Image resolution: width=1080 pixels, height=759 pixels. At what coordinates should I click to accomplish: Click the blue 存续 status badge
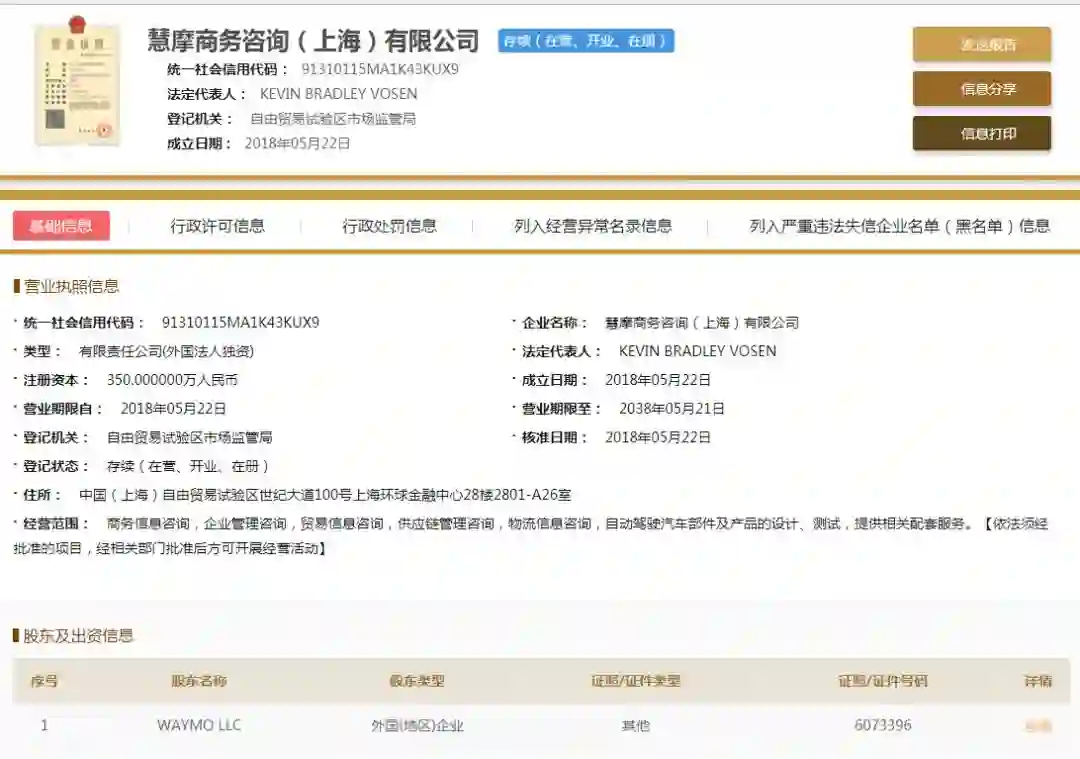586,41
